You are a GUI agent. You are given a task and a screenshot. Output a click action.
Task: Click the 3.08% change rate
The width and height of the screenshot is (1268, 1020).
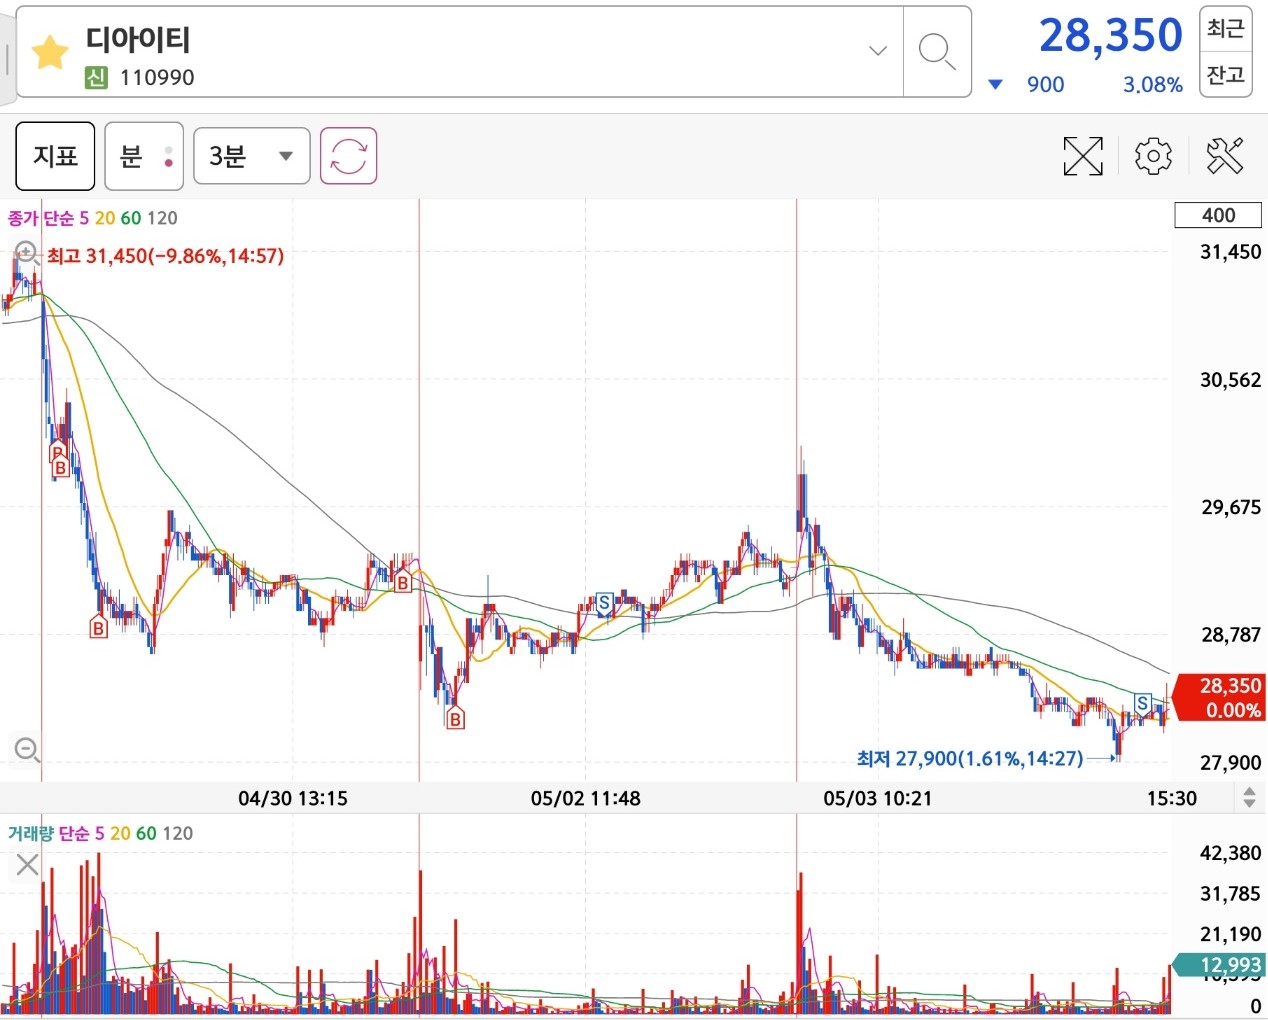(x=1152, y=85)
